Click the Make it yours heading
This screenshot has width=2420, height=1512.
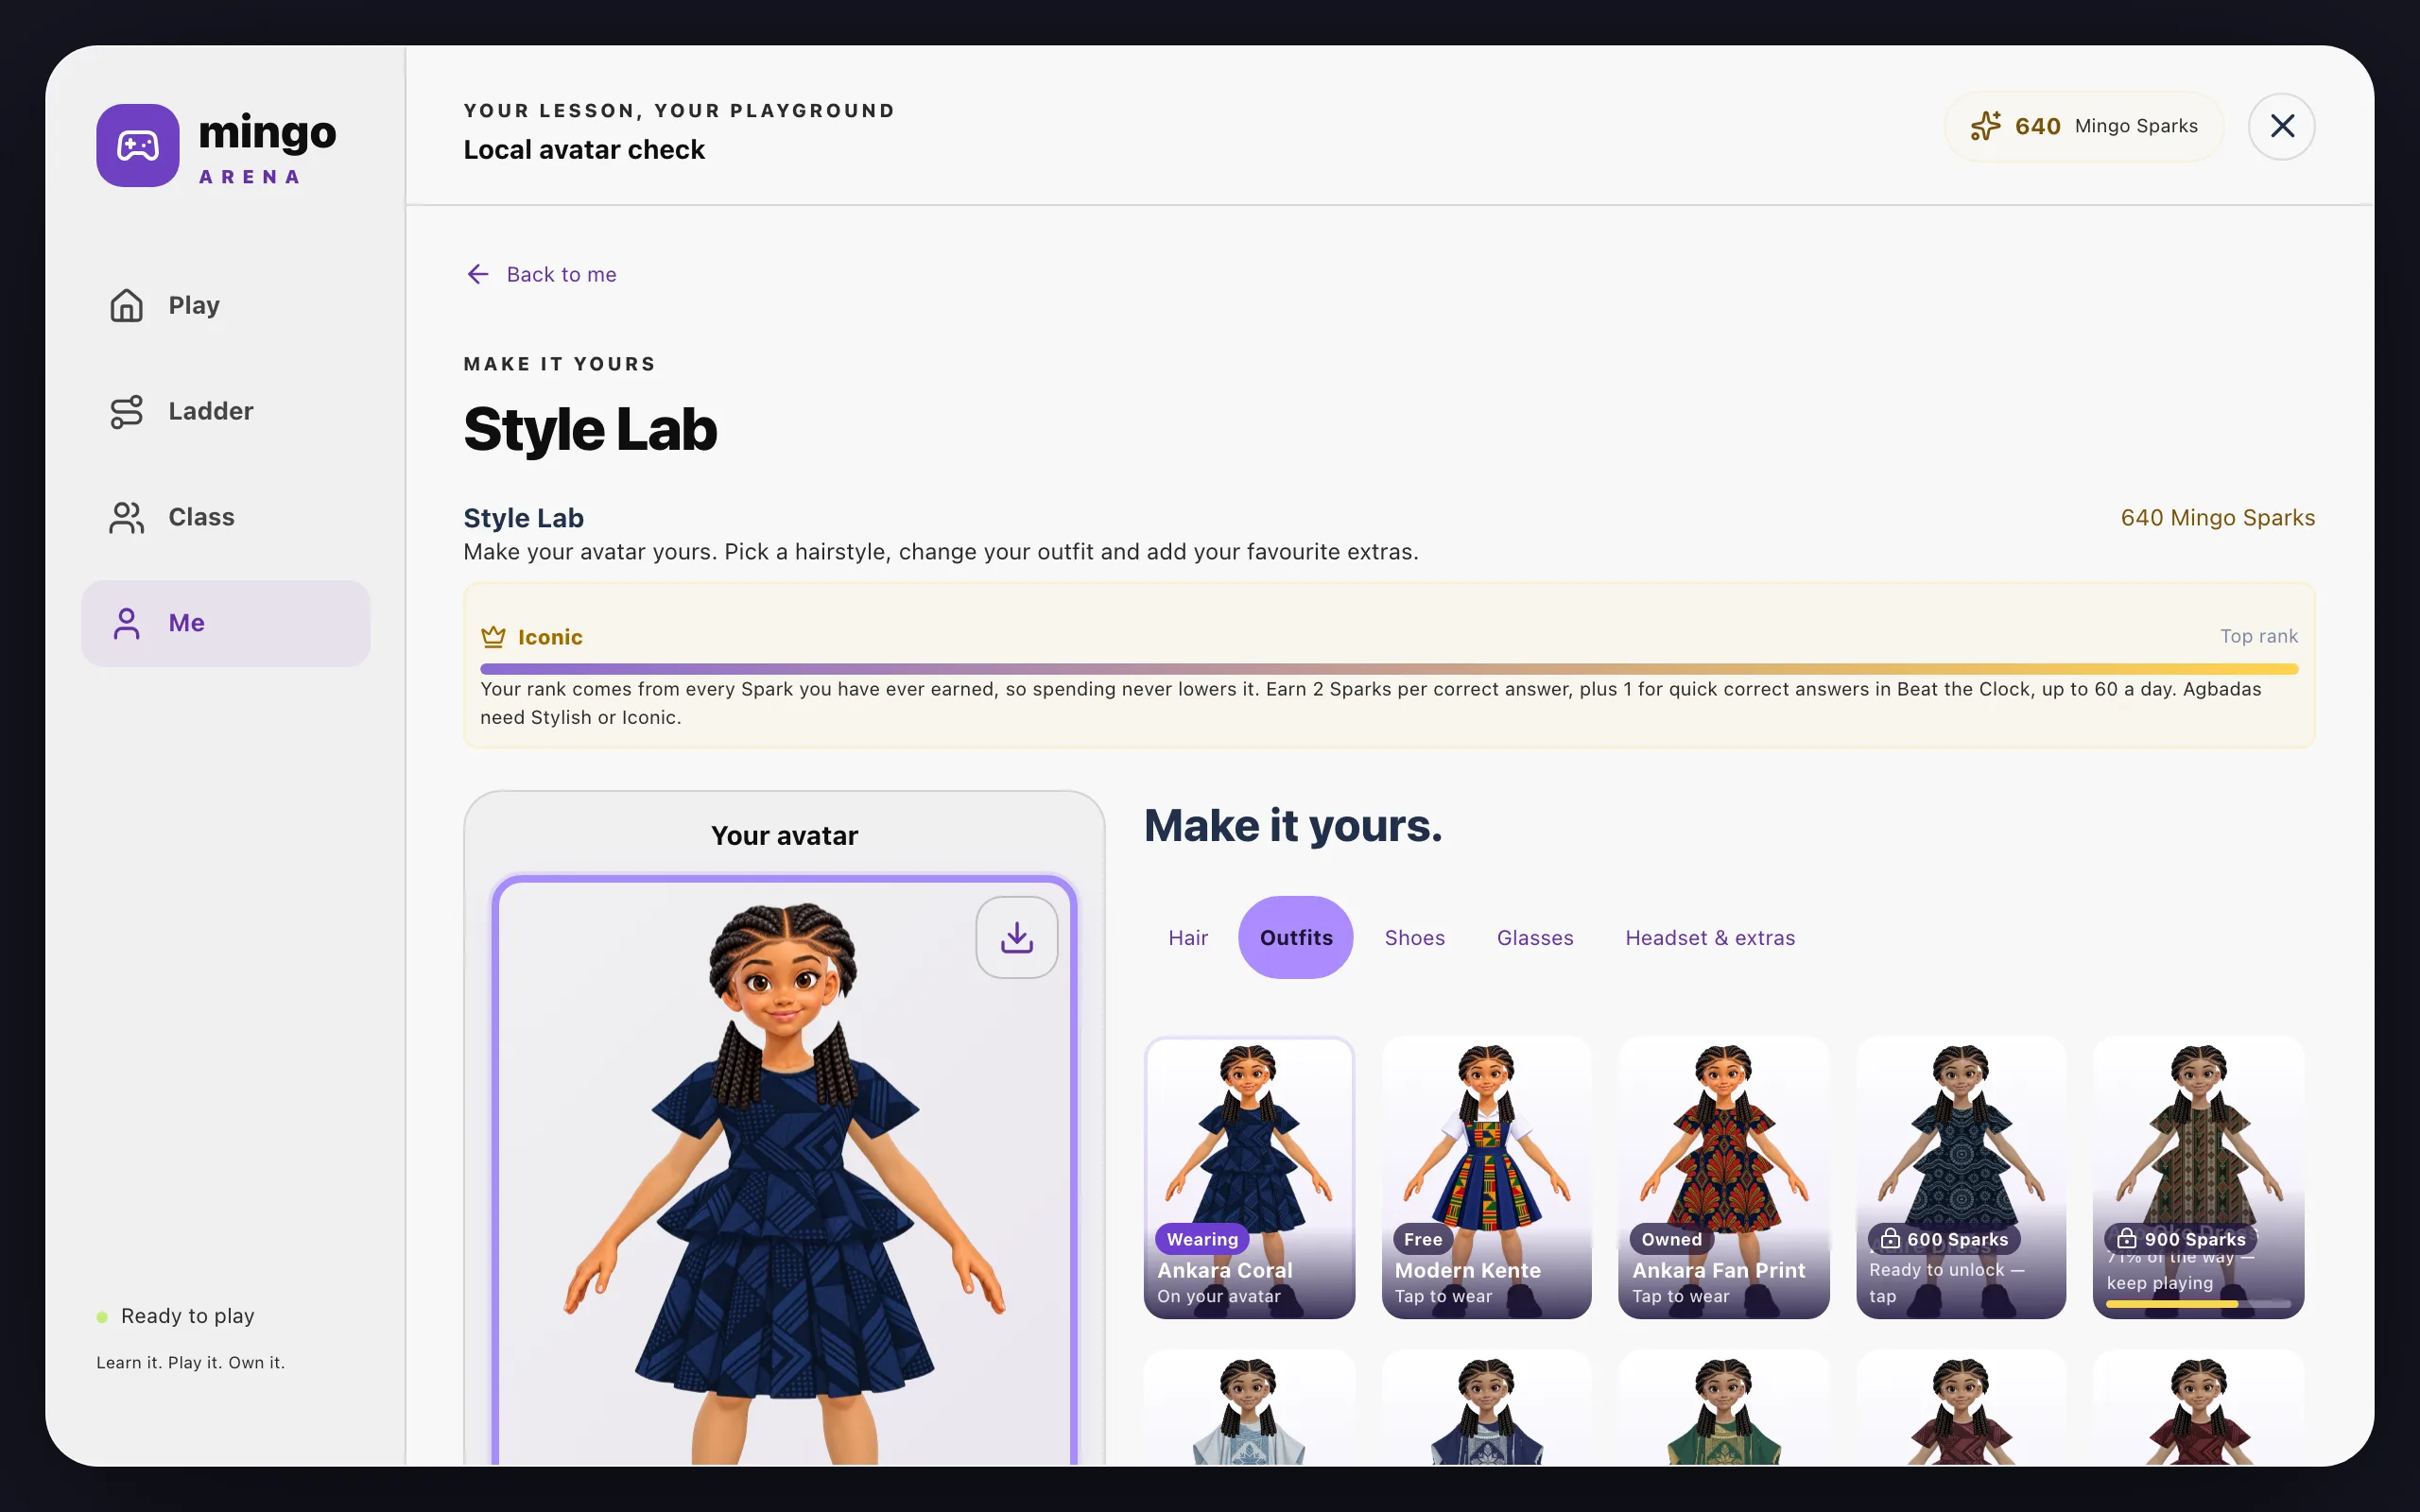[1293, 826]
